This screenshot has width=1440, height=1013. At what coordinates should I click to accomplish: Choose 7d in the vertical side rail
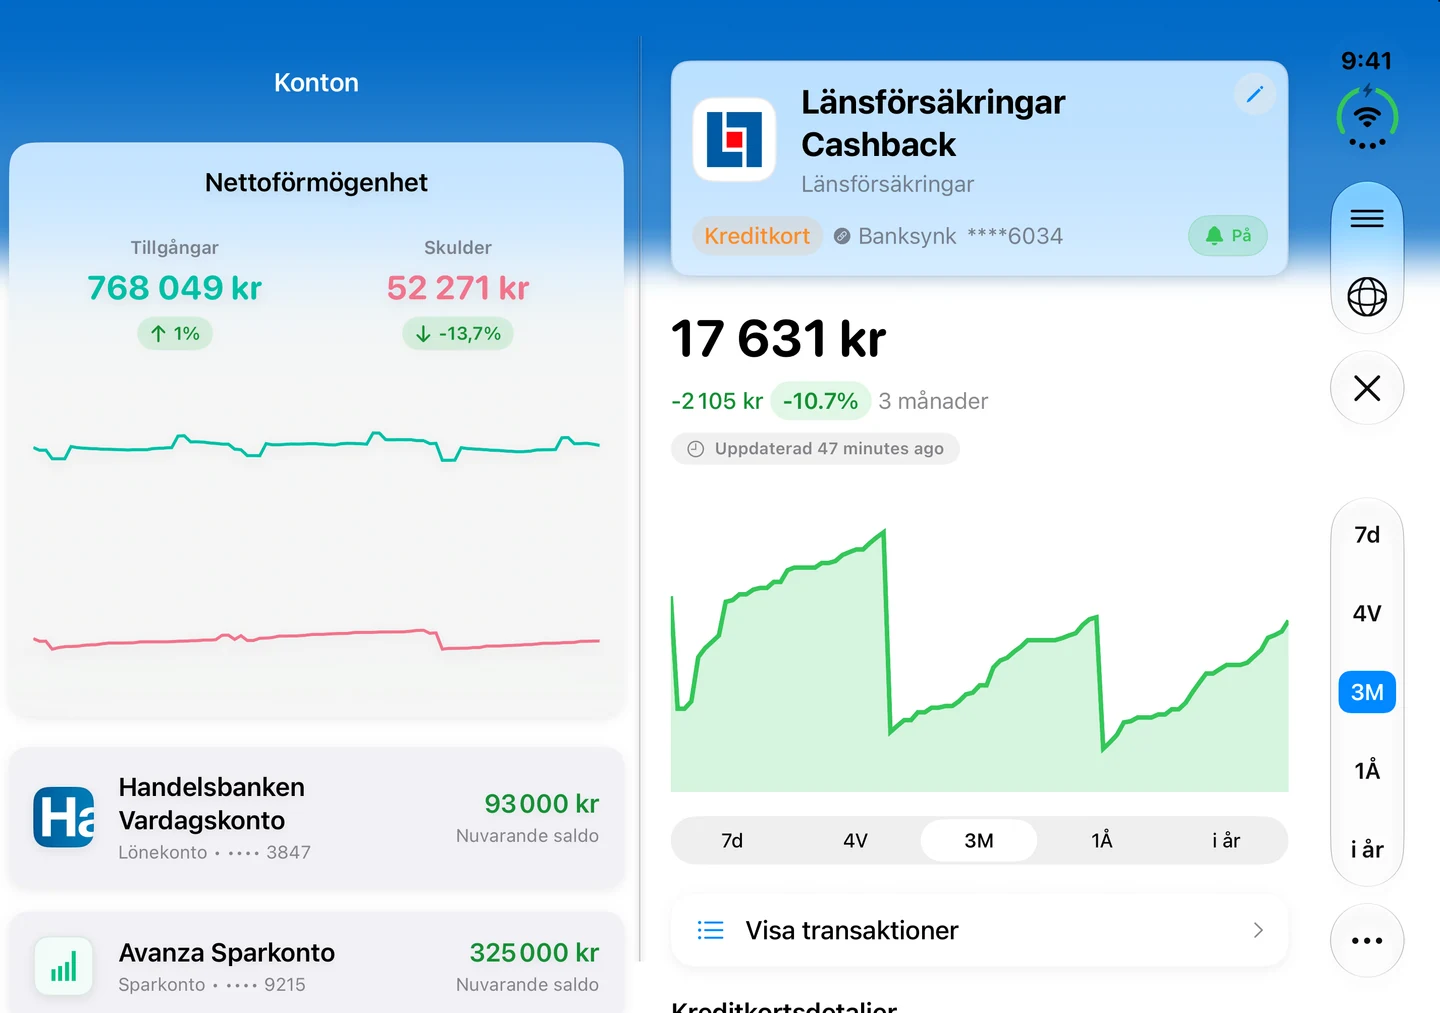tap(1367, 535)
